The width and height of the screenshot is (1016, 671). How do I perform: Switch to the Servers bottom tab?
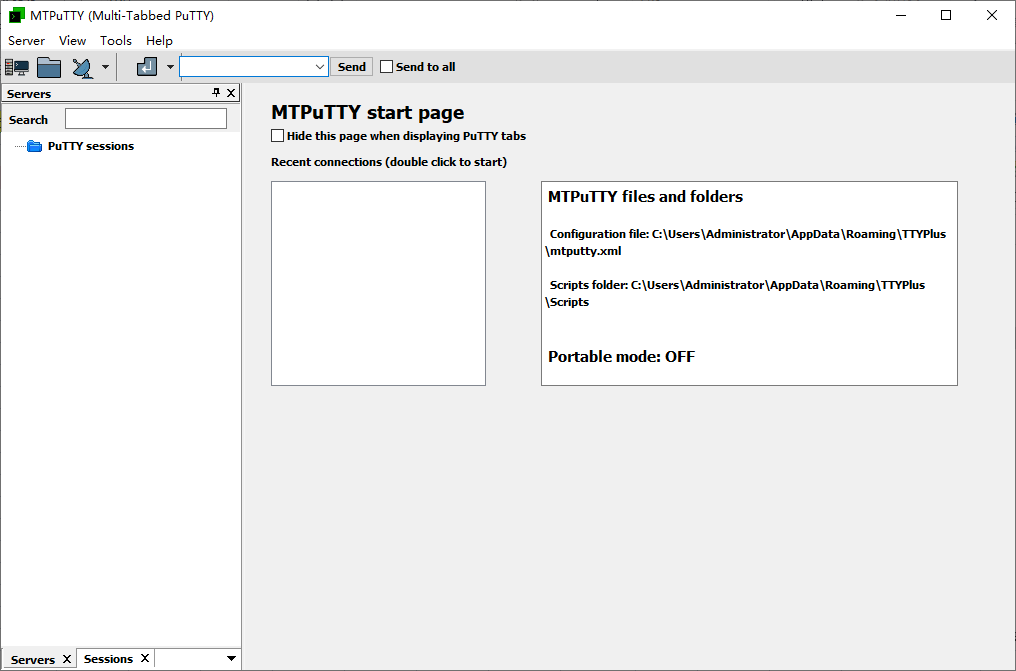32,659
